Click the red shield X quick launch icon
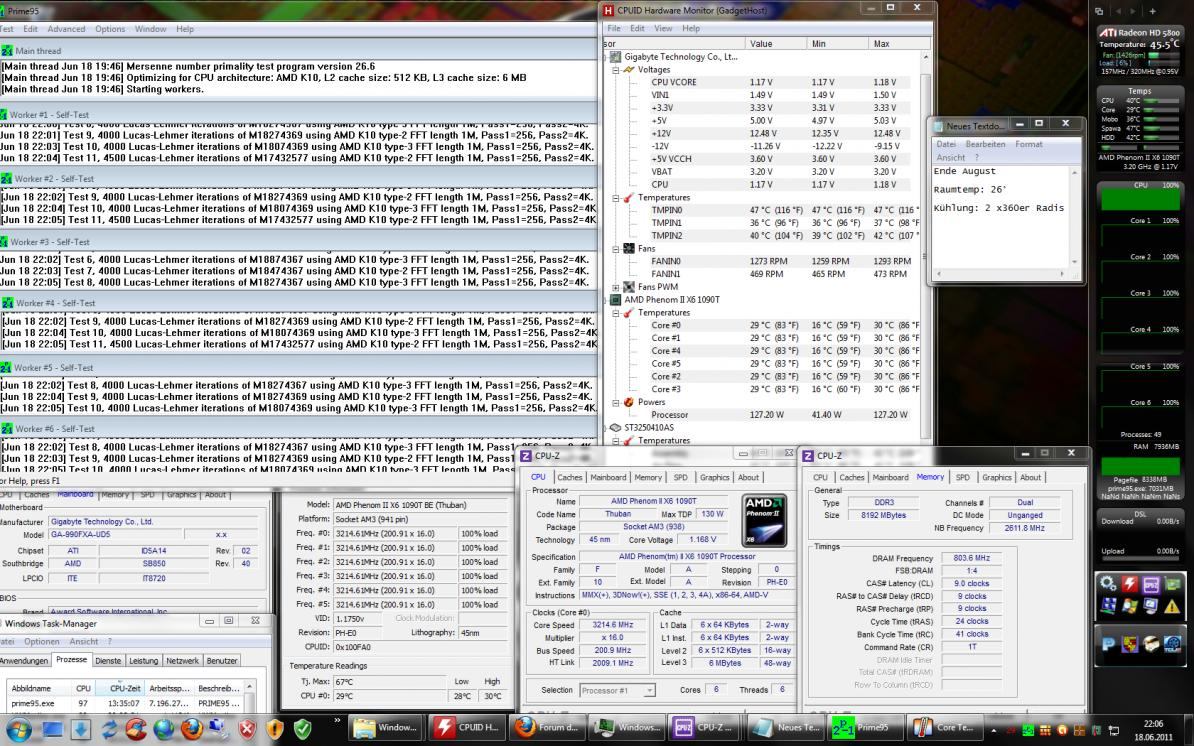 pos(247,728)
